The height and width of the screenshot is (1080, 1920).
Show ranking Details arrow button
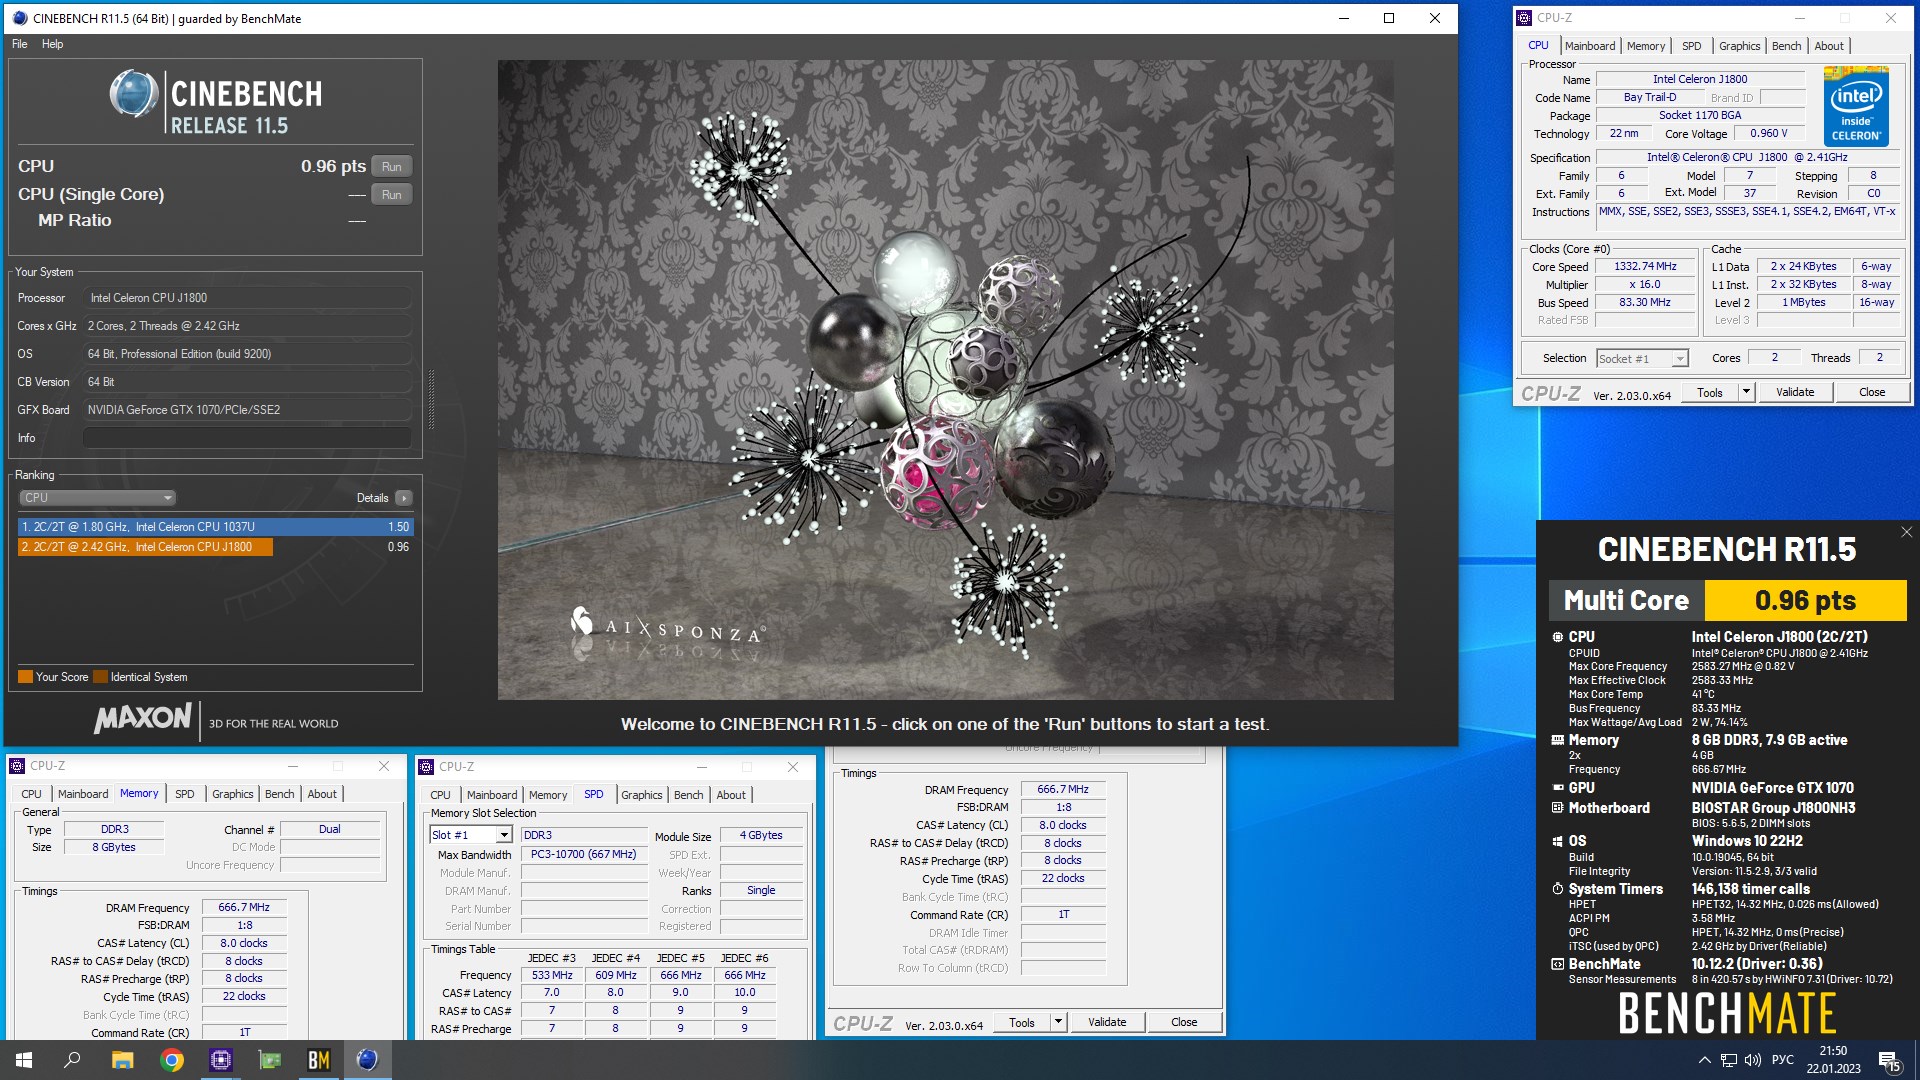point(404,498)
